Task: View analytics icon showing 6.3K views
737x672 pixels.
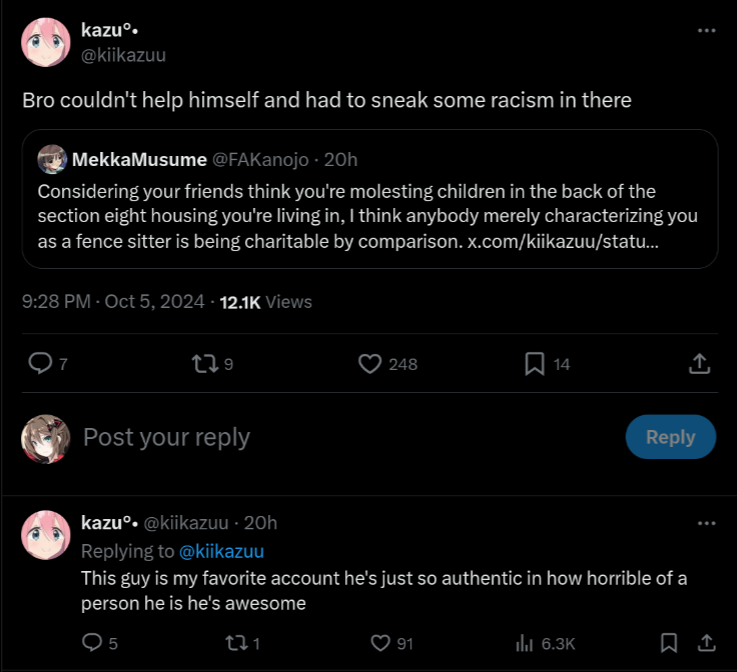Action: pyautogui.click(x=524, y=643)
